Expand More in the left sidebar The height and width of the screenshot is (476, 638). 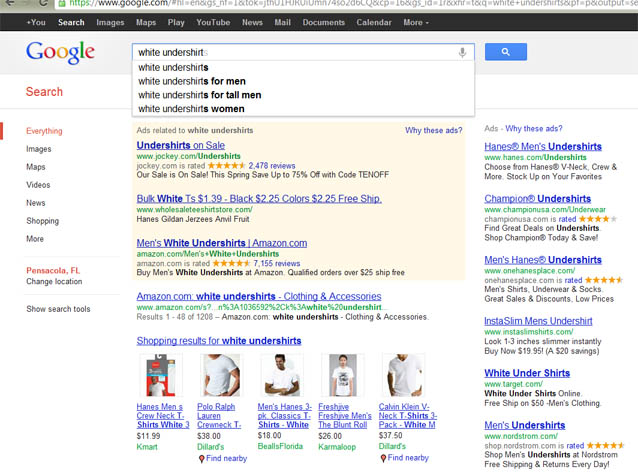click(x=35, y=239)
